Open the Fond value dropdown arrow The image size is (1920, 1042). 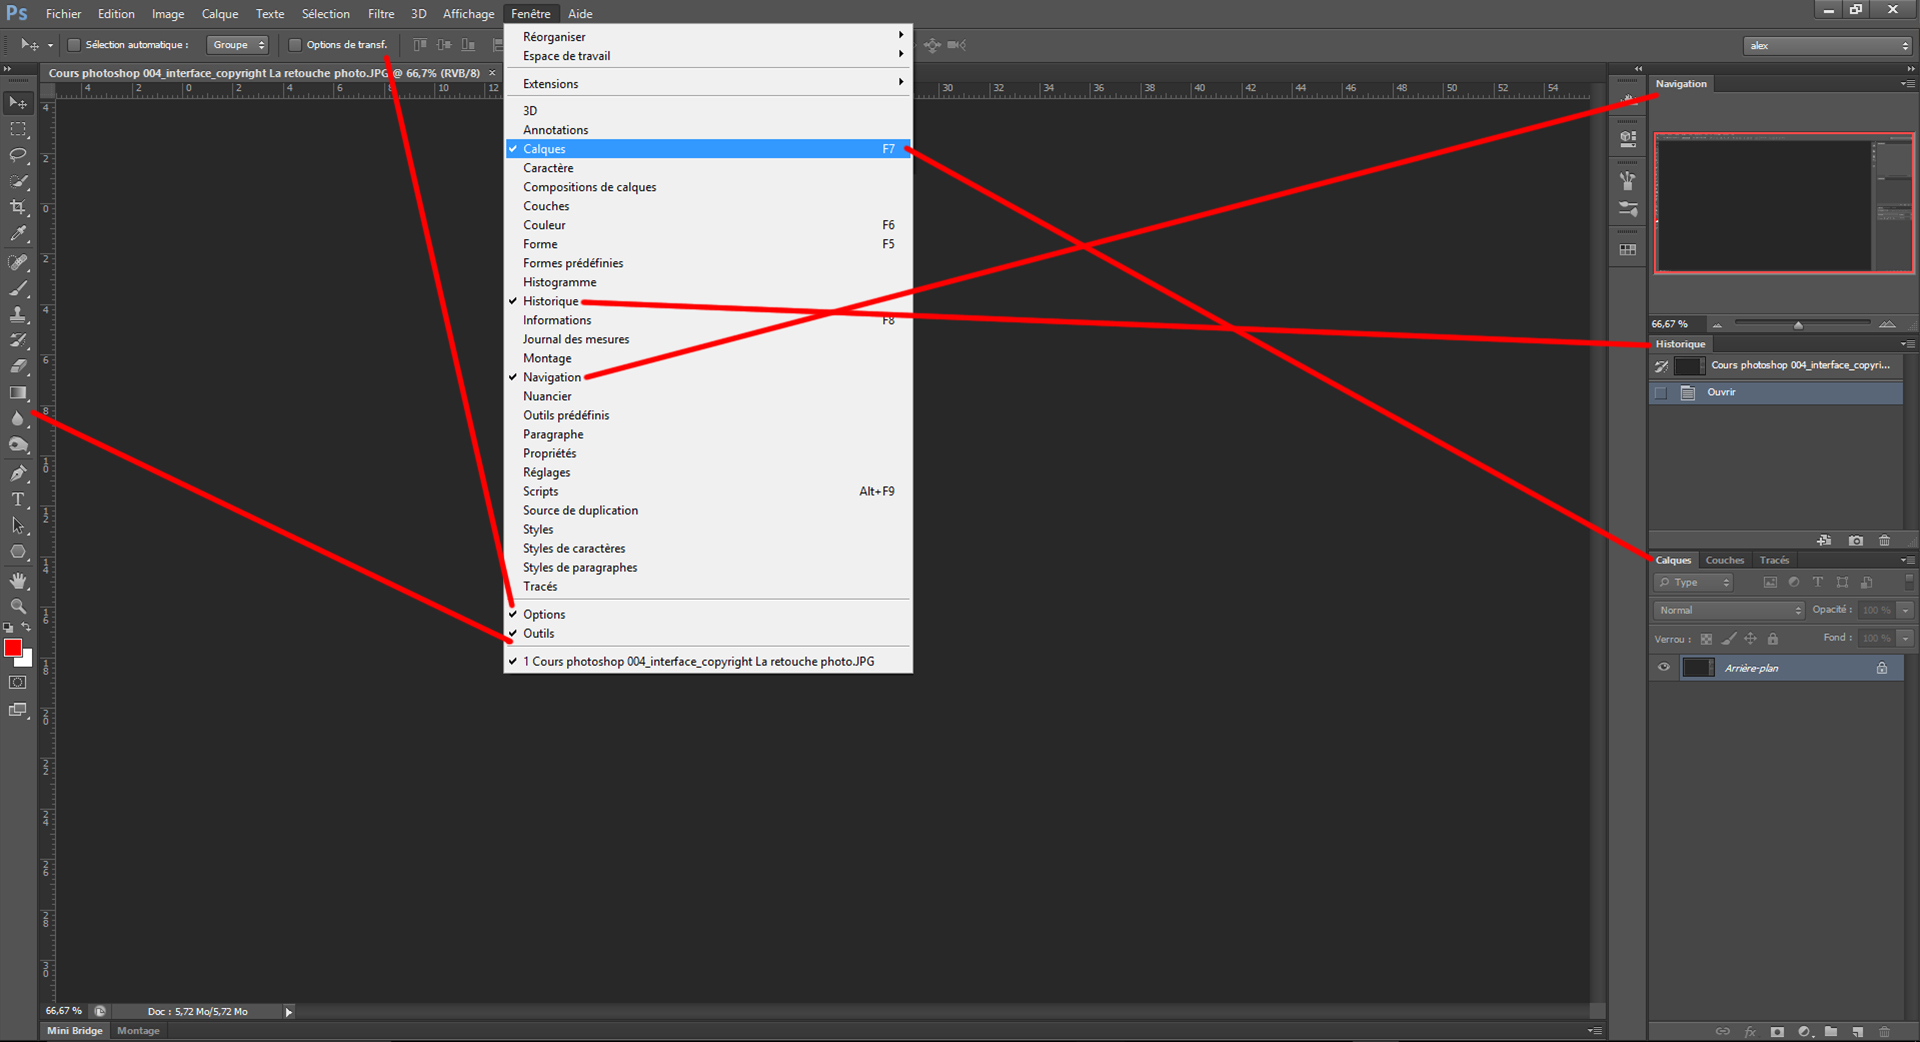click(x=1906, y=638)
